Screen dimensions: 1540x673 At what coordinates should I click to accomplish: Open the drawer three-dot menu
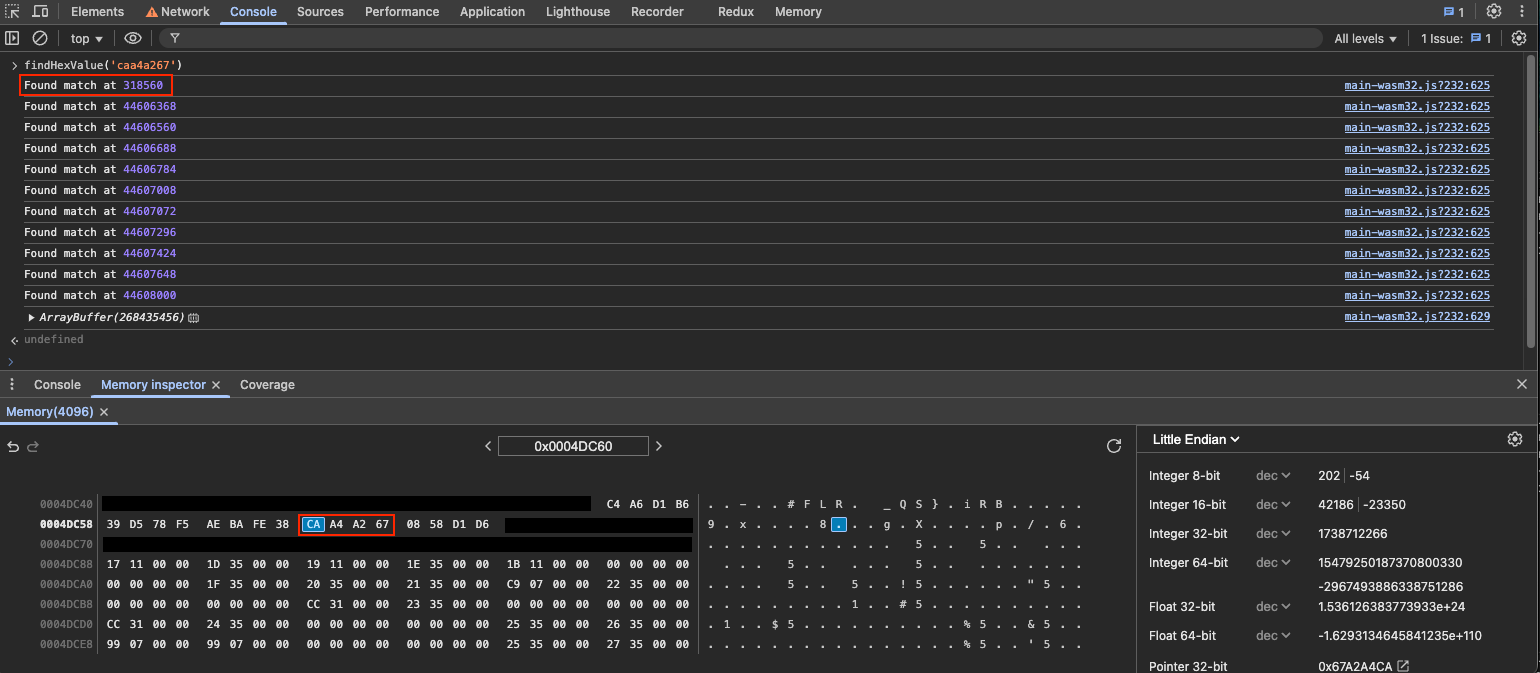coord(12,384)
